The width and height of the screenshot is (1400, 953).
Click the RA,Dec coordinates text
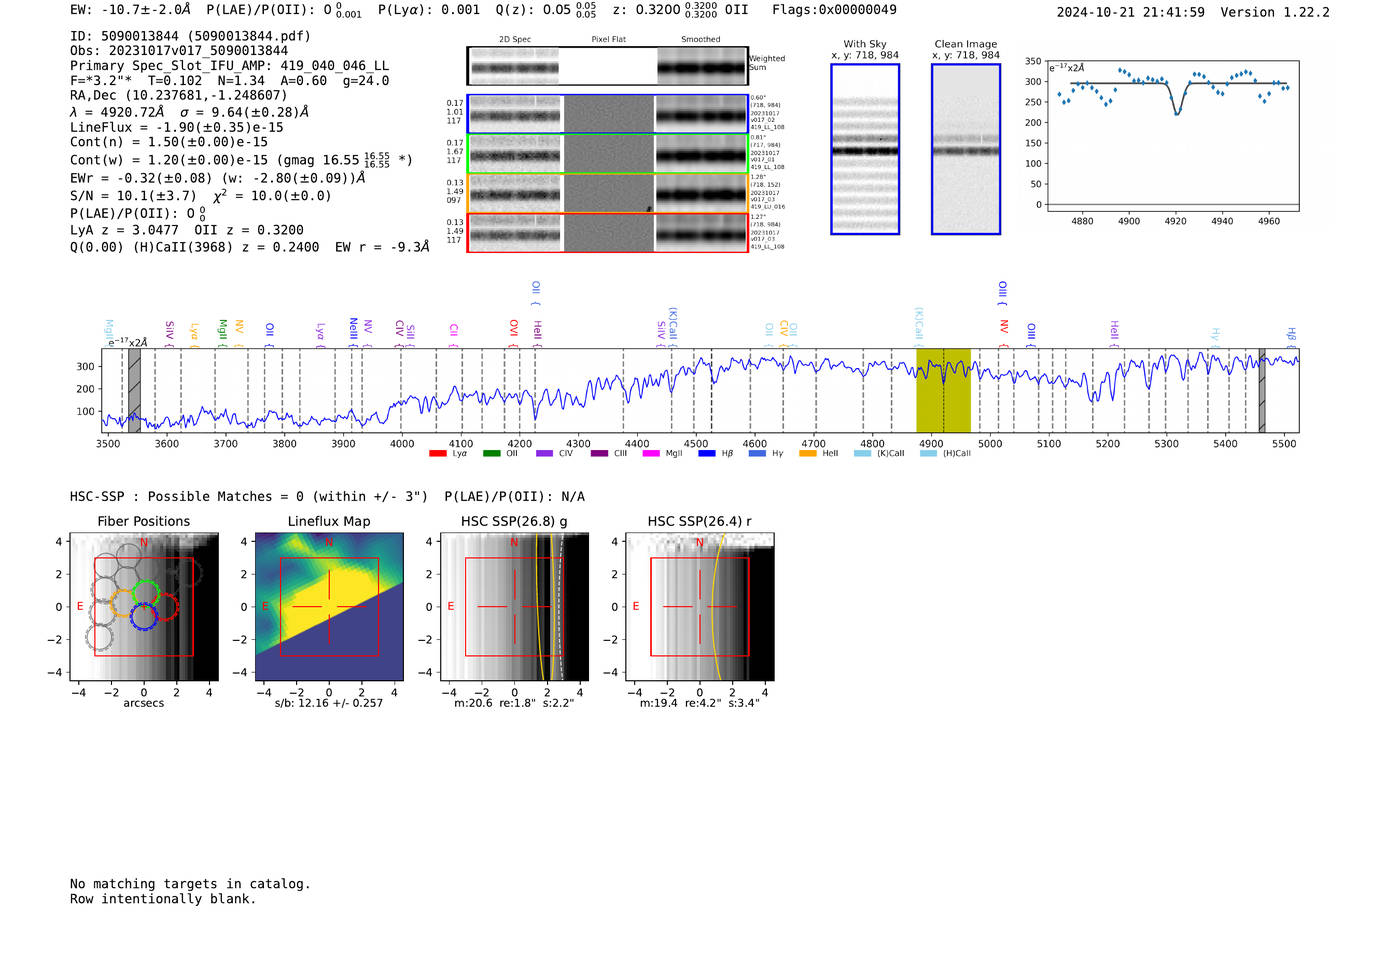[179, 96]
